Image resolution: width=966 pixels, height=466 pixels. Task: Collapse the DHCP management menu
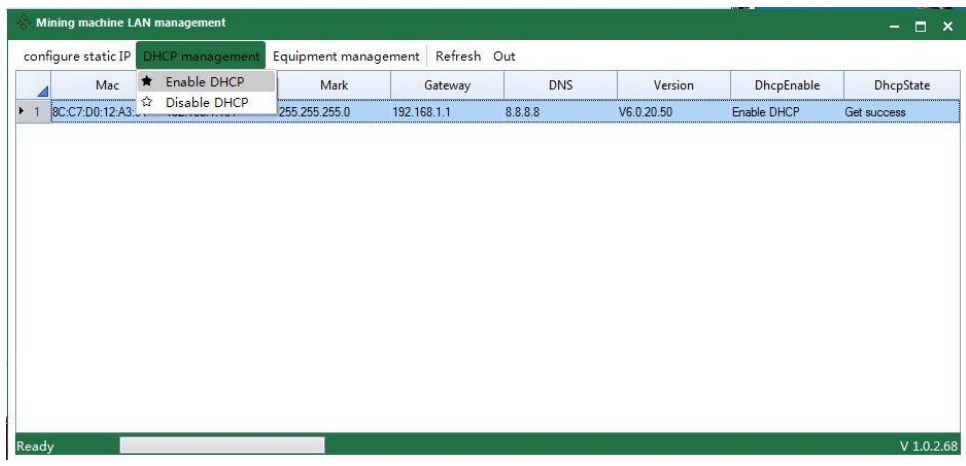[200, 55]
